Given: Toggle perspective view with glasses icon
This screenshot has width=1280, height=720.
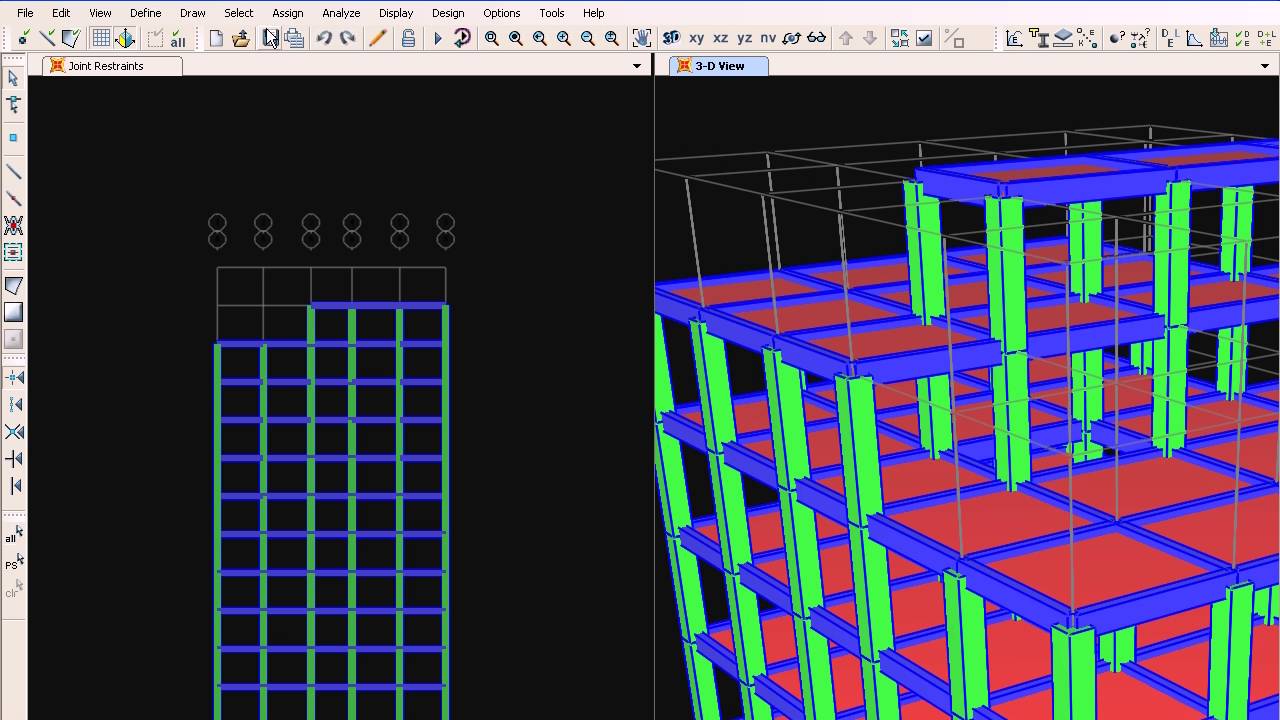Looking at the screenshot, I should coord(816,38).
